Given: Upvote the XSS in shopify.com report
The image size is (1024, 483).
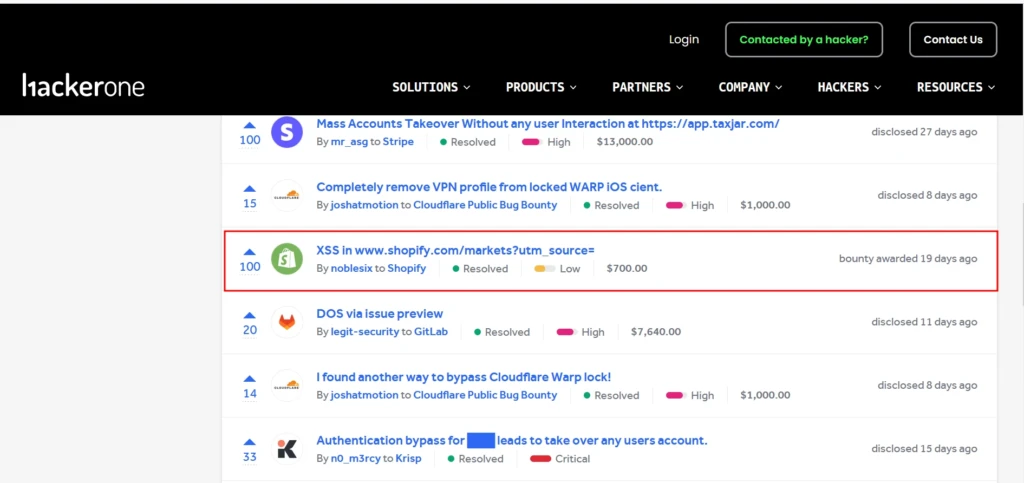Looking at the screenshot, I should click(x=250, y=252).
